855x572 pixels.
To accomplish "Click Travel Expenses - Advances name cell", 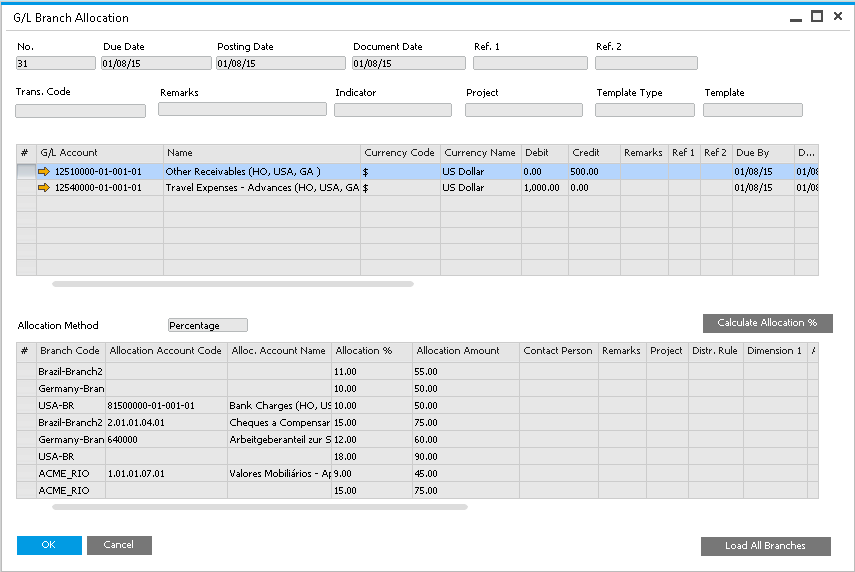I will point(262,188).
